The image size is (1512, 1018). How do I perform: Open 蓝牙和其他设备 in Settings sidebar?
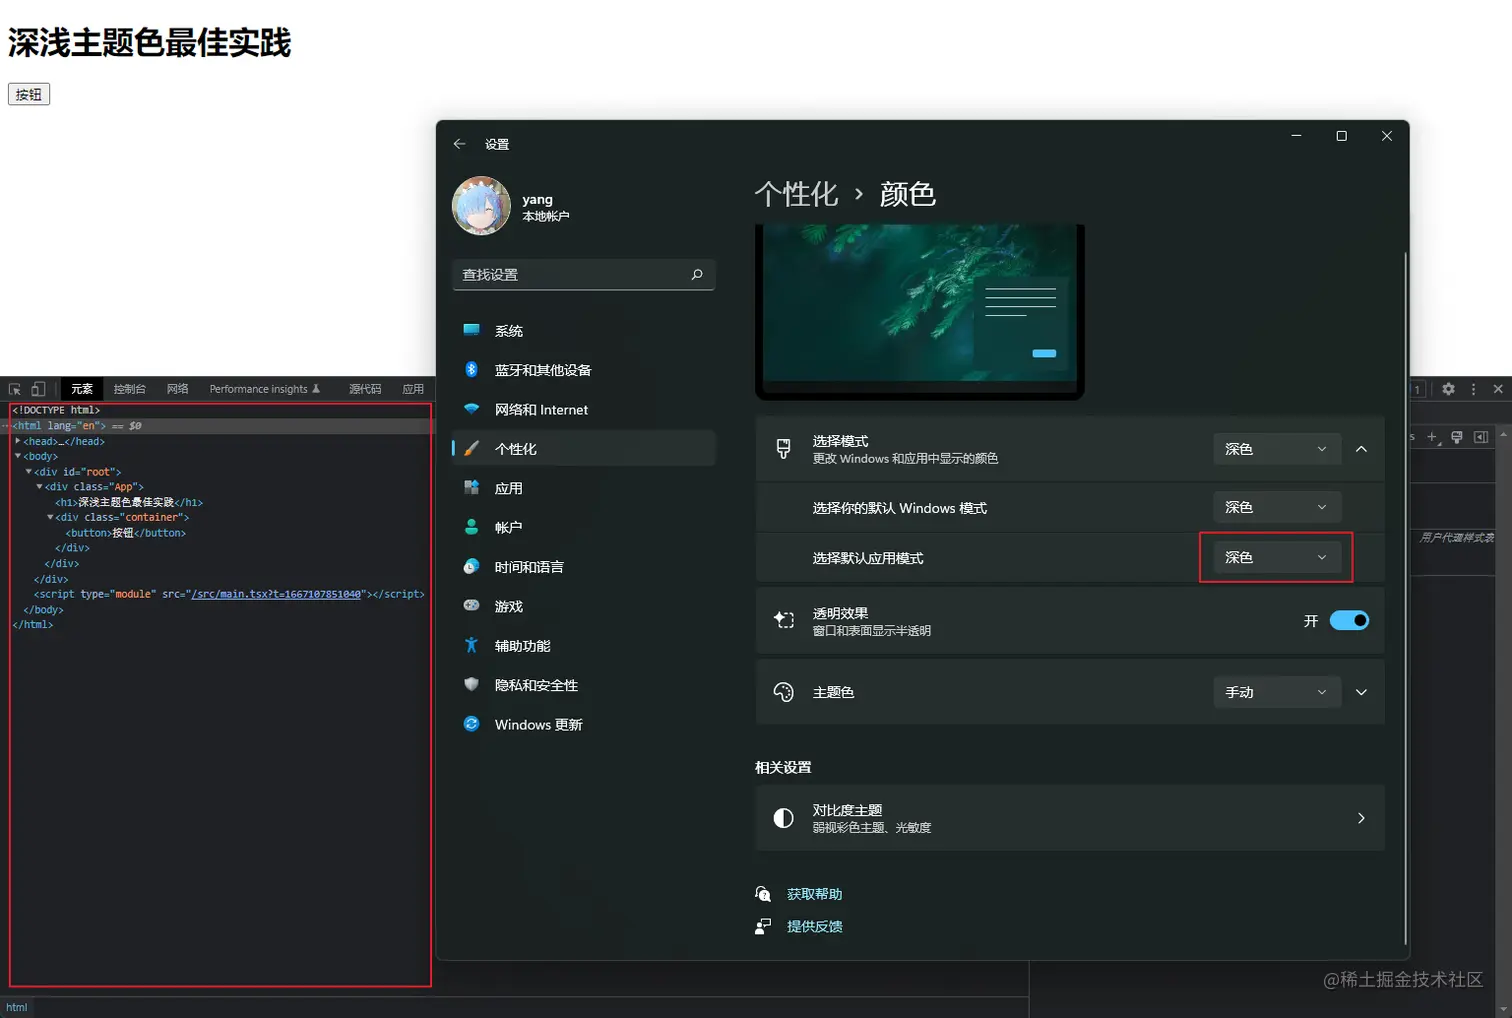coord(584,370)
